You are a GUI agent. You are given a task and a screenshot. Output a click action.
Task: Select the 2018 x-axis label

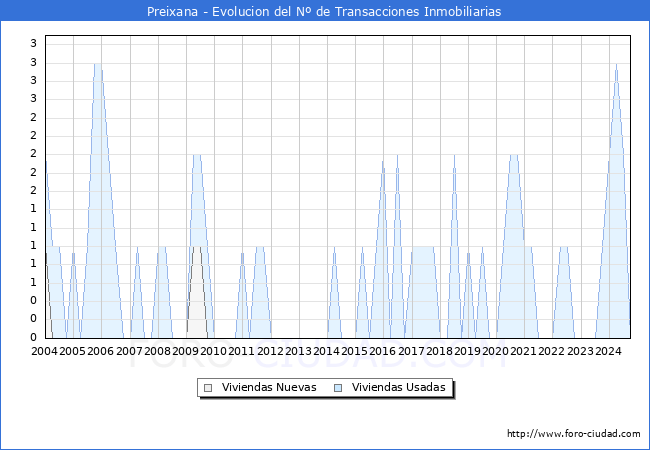(439, 351)
